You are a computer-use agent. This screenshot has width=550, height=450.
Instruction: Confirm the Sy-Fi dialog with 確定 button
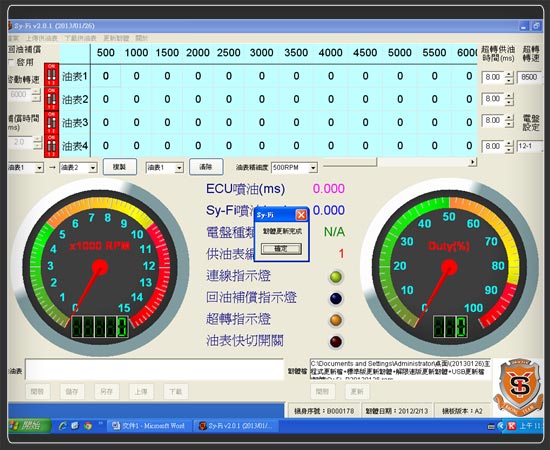pyautogui.click(x=281, y=249)
